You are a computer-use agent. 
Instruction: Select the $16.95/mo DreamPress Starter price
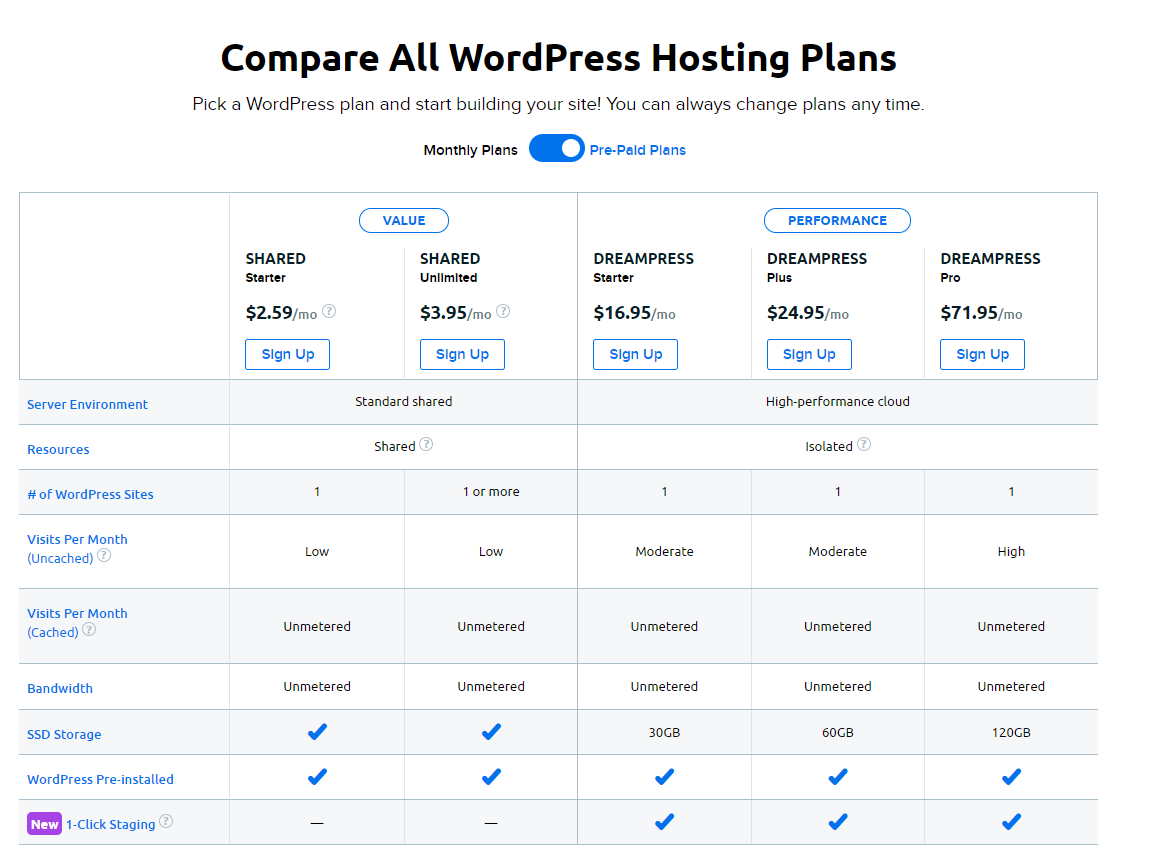(634, 313)
